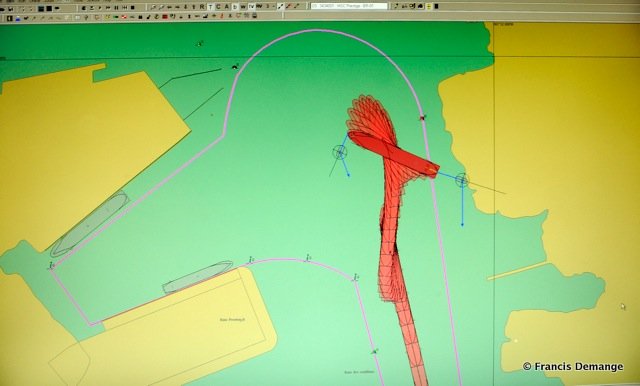Click the "R" letter toolbar button
640x386 pixels.
click(x=202, y=7)
